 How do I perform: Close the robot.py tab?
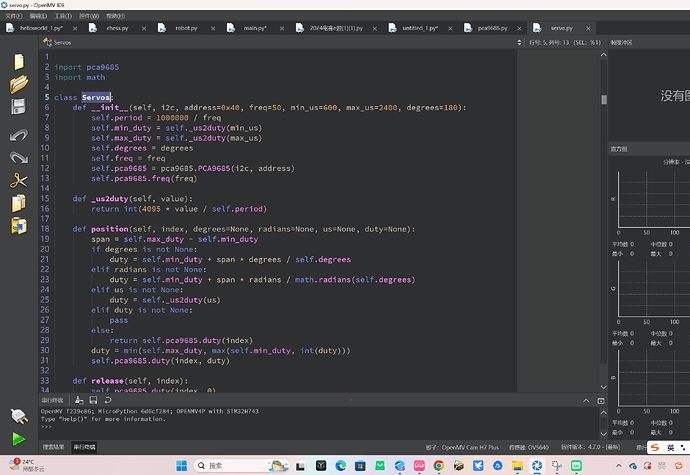tap(213, 28)
